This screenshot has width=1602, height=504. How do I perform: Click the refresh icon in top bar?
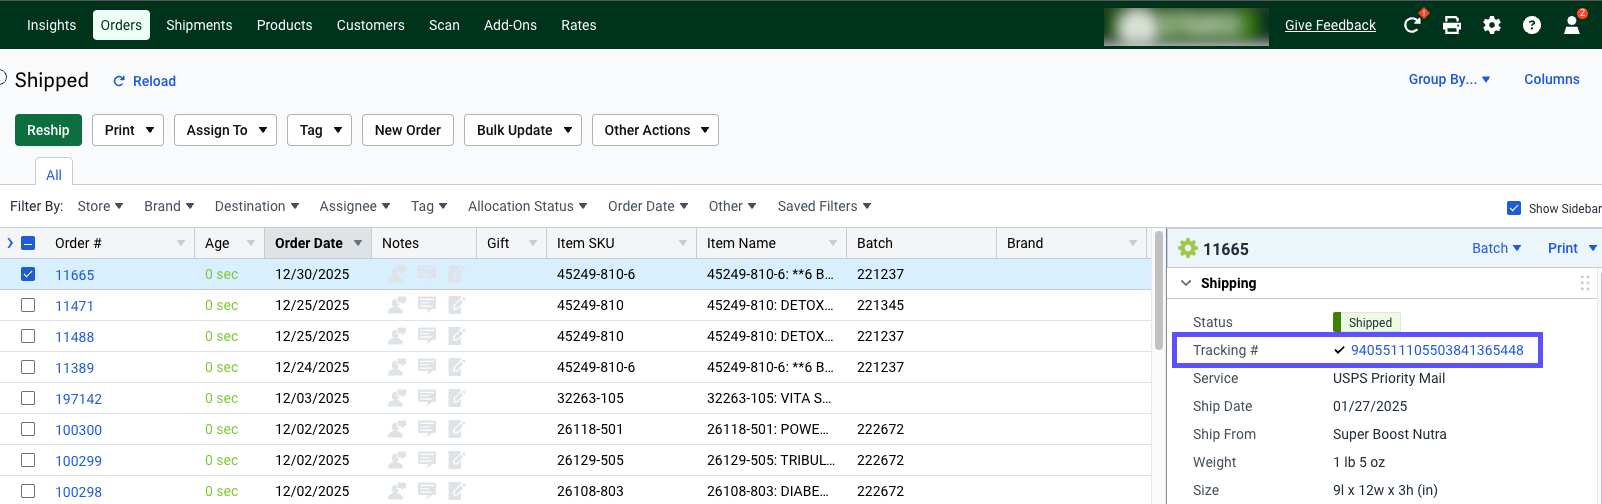[1412, 25]
